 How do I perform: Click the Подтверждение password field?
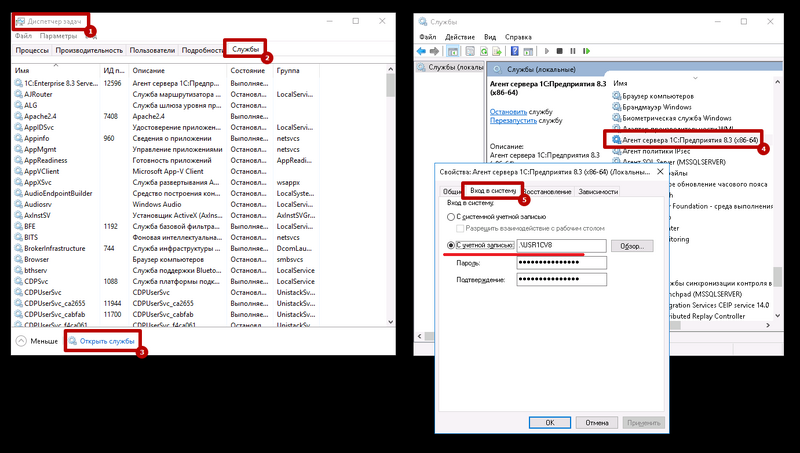click(561, 280)
